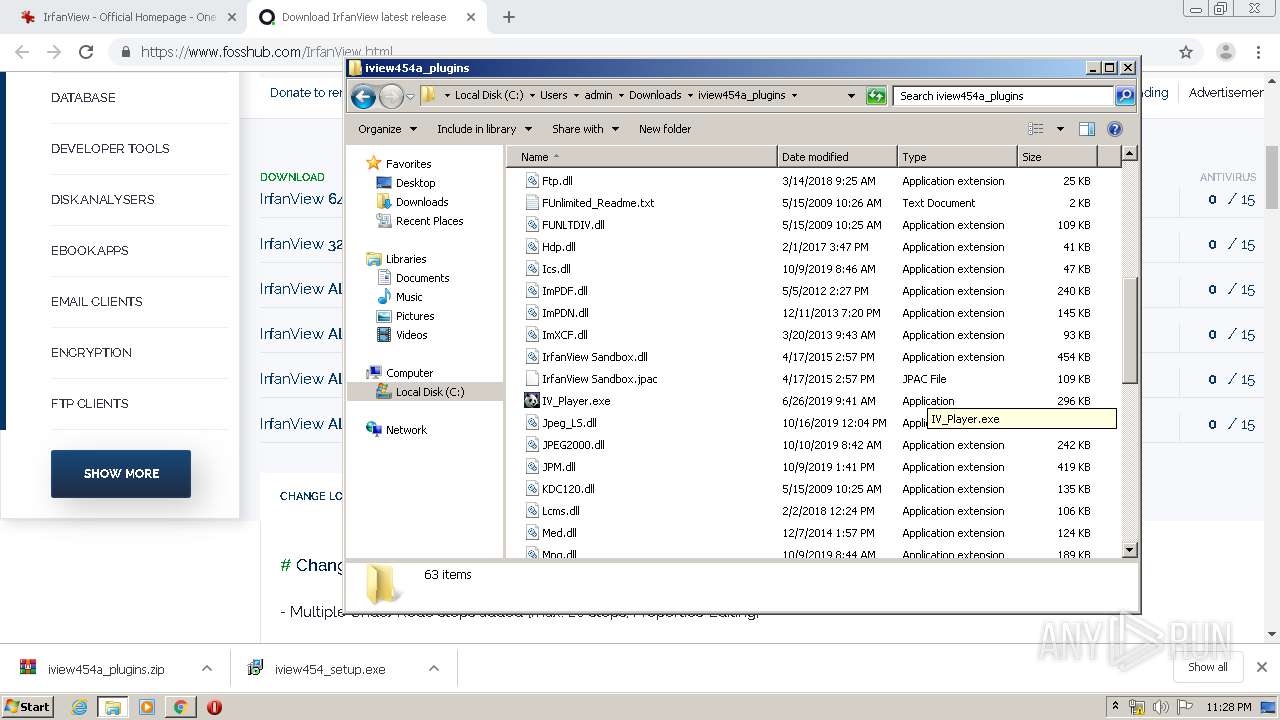Click the Explorer Back navigation arrow
This screenshot has height=720, width=1280.
pos(363,96)
